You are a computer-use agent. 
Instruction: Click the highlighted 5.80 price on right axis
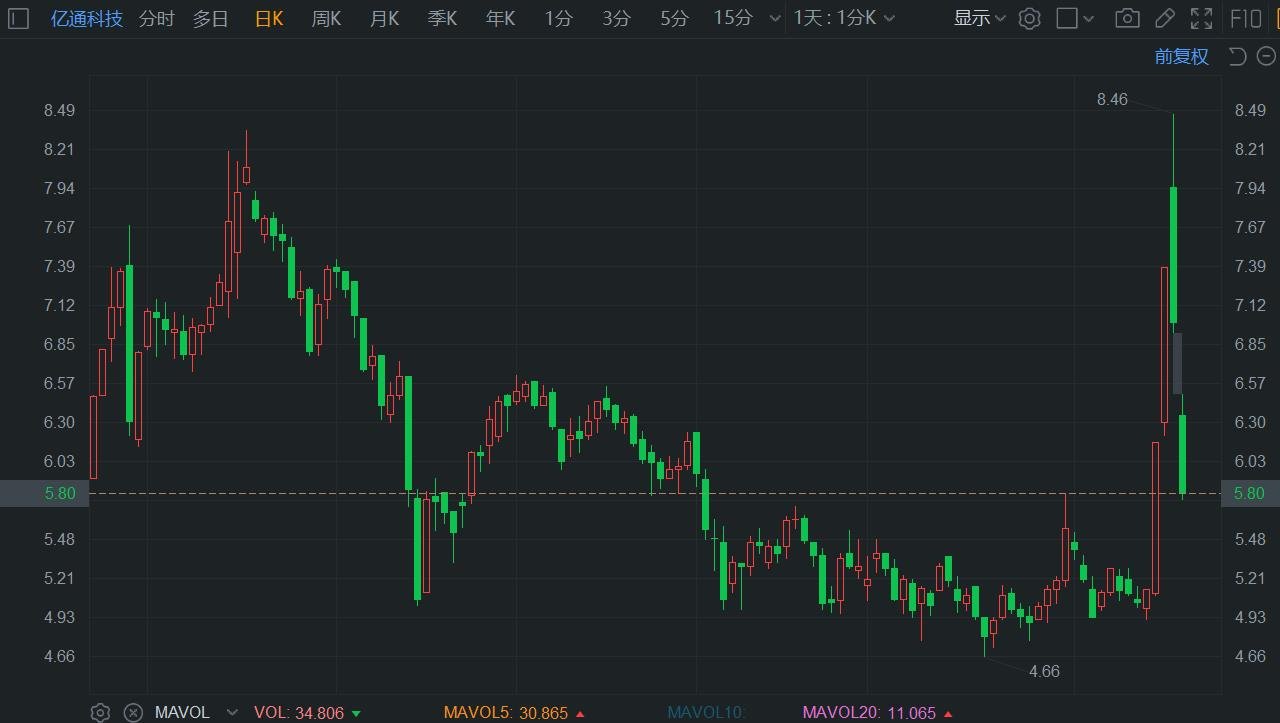(x=1250, y=493)
